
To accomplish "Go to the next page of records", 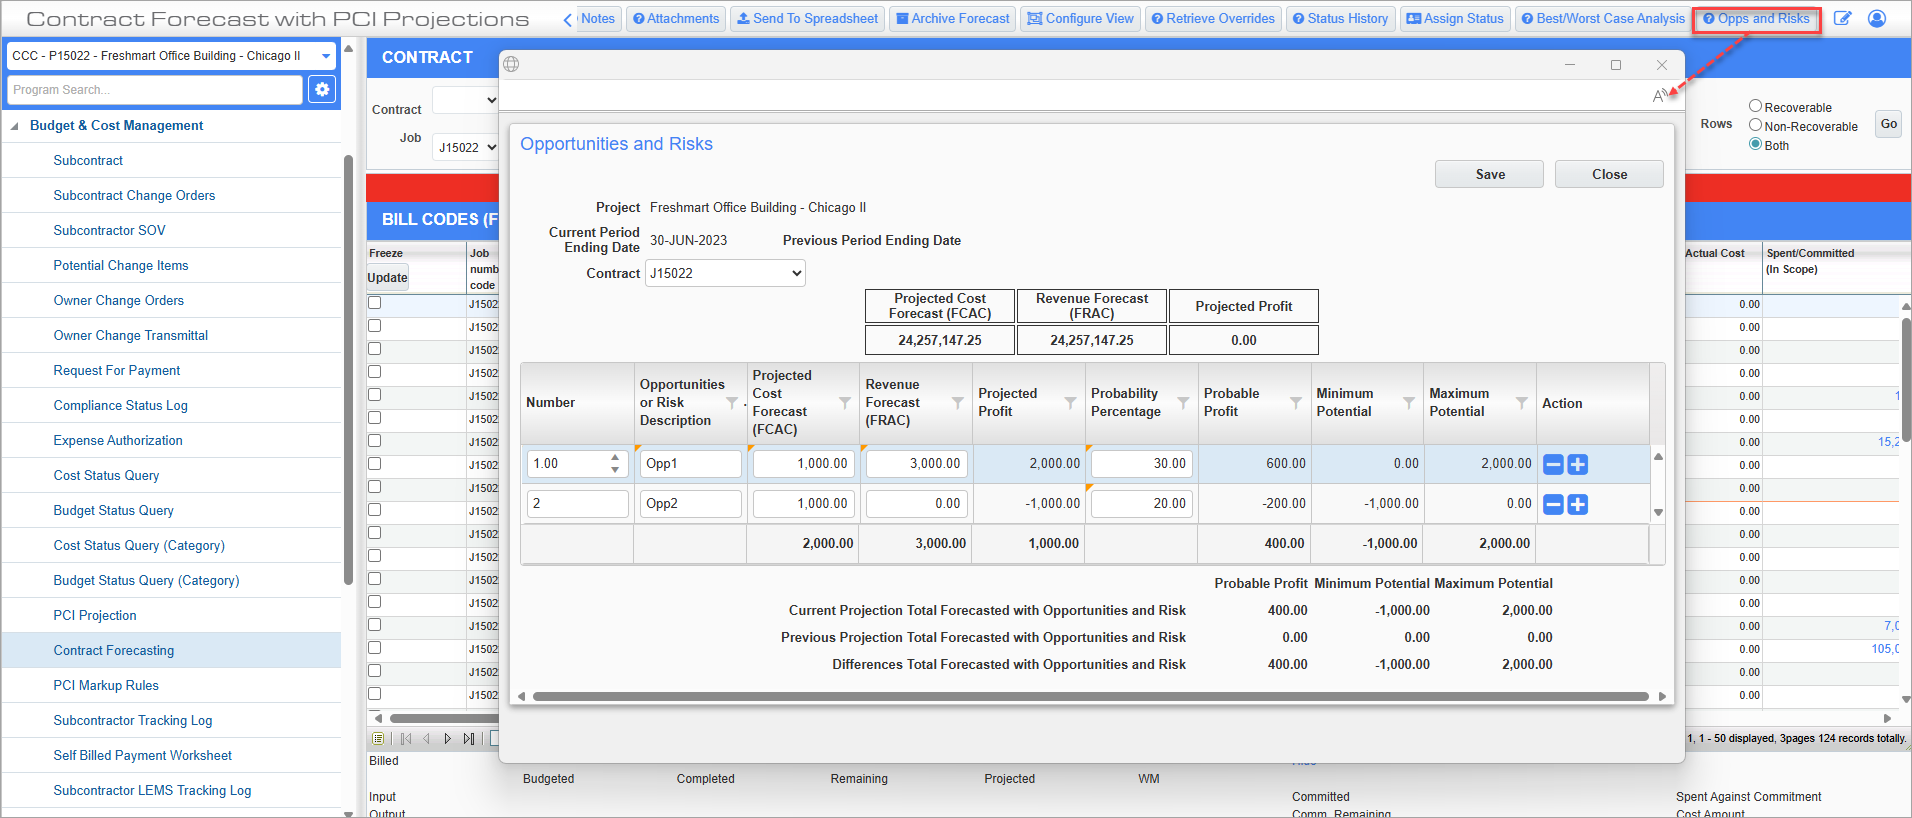I will tap(447, 739).
